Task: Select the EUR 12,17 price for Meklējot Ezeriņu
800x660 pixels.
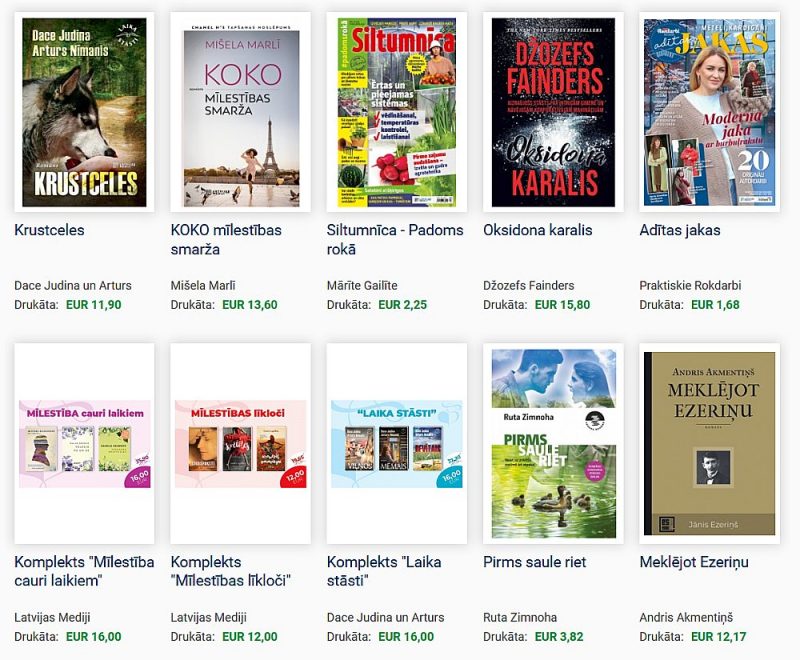Action: [718, 637]
